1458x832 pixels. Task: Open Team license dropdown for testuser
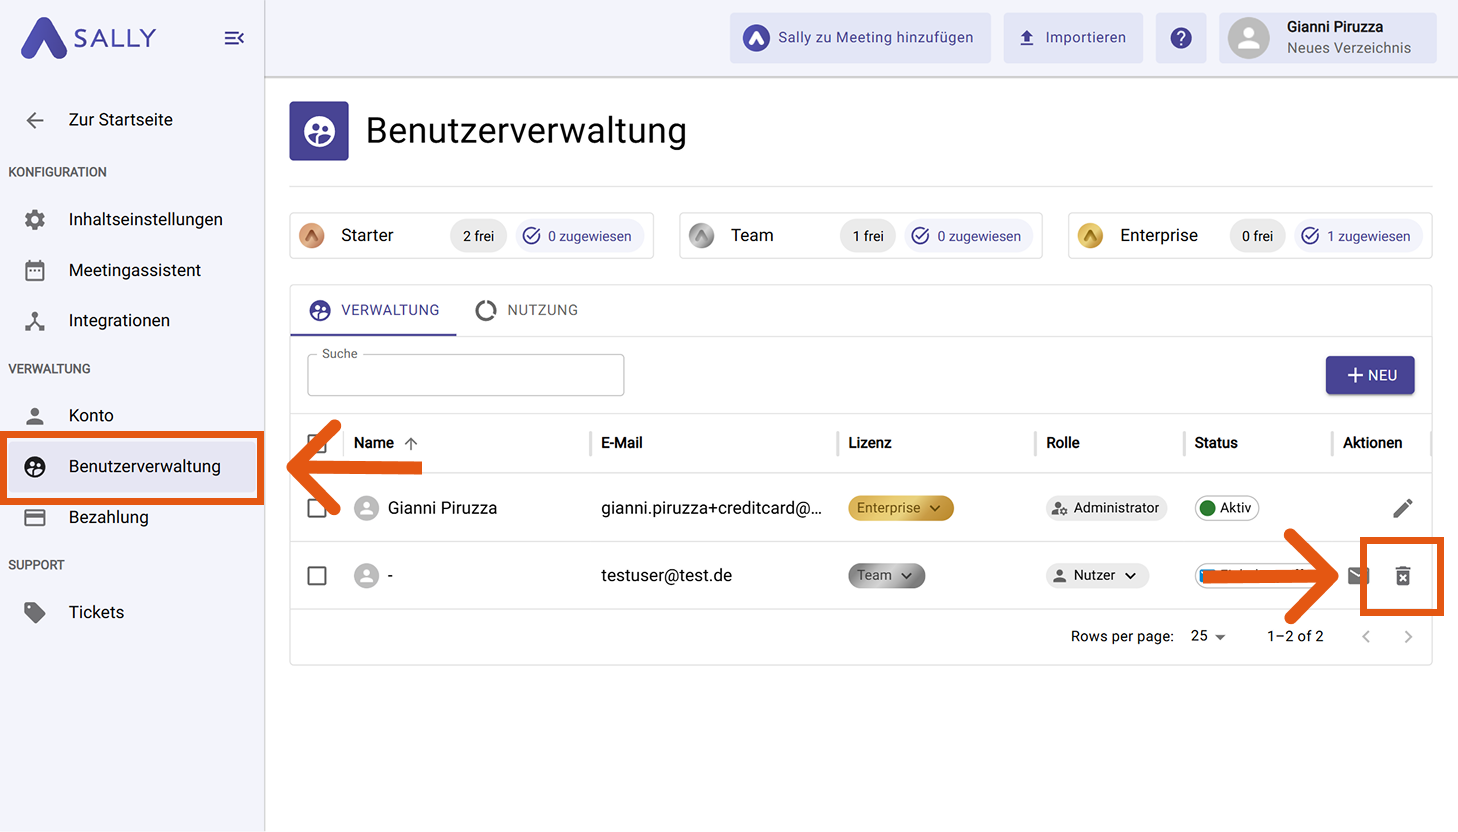click(x=887, y=576)
